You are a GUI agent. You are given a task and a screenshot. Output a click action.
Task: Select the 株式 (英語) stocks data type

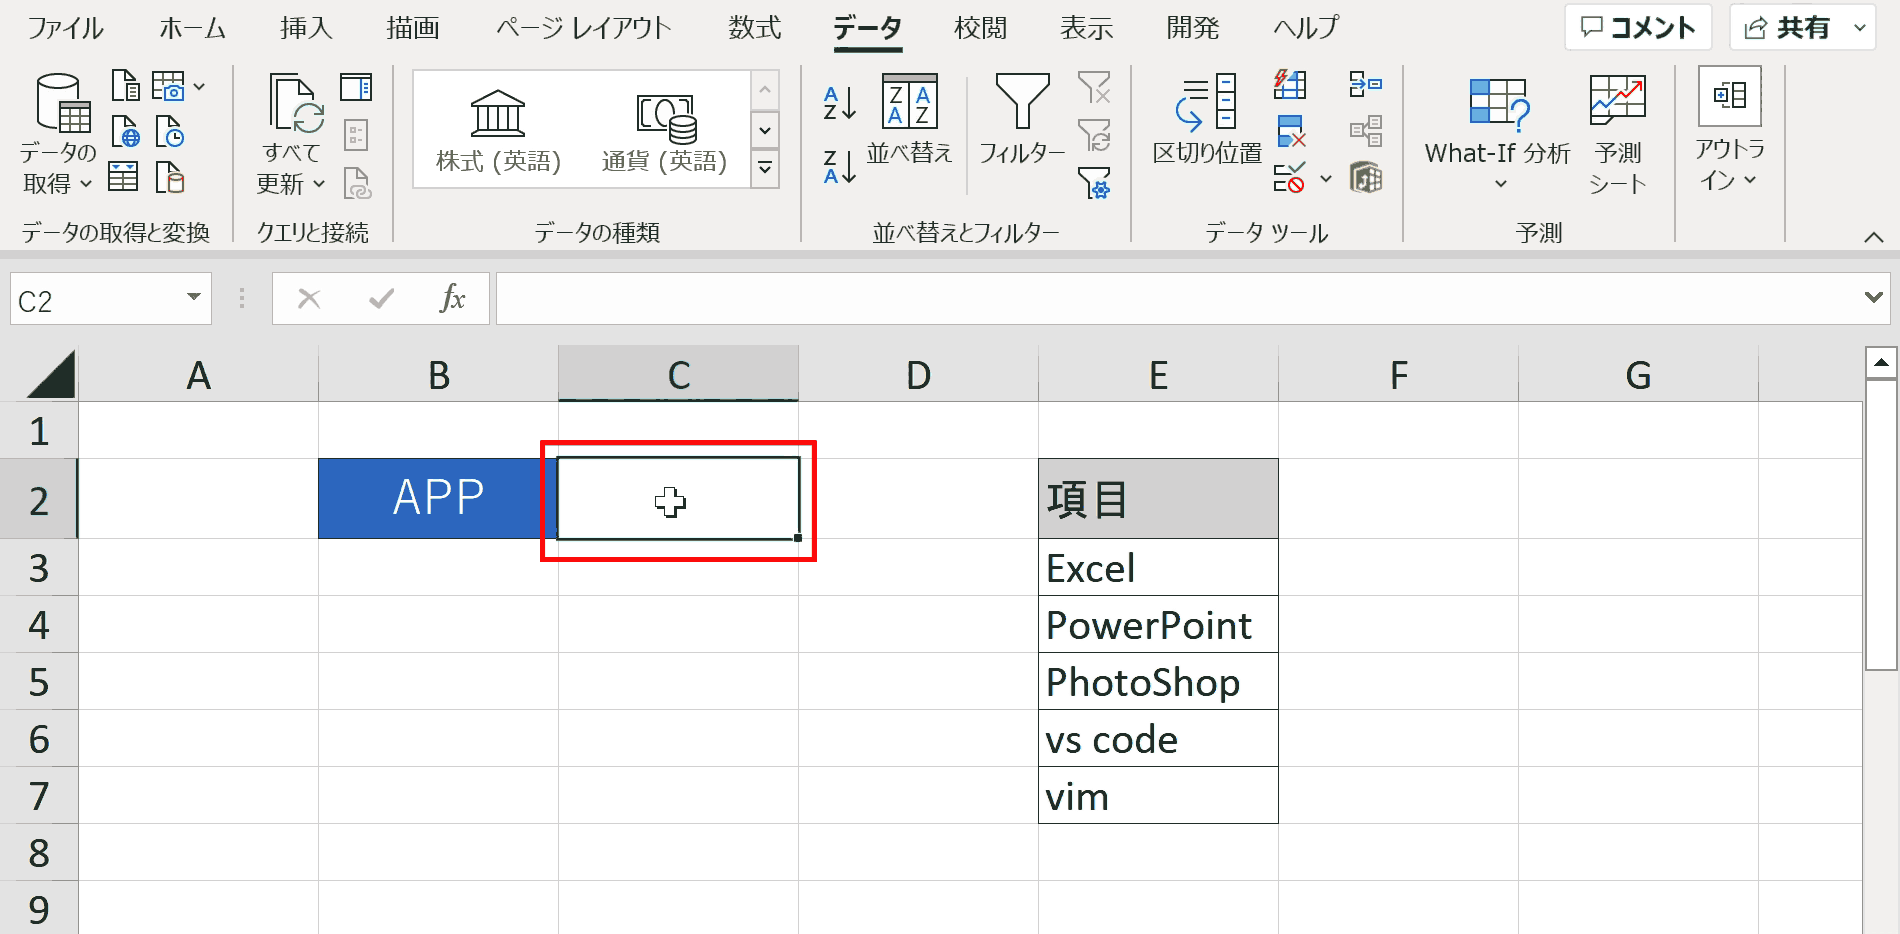point(498,131)
